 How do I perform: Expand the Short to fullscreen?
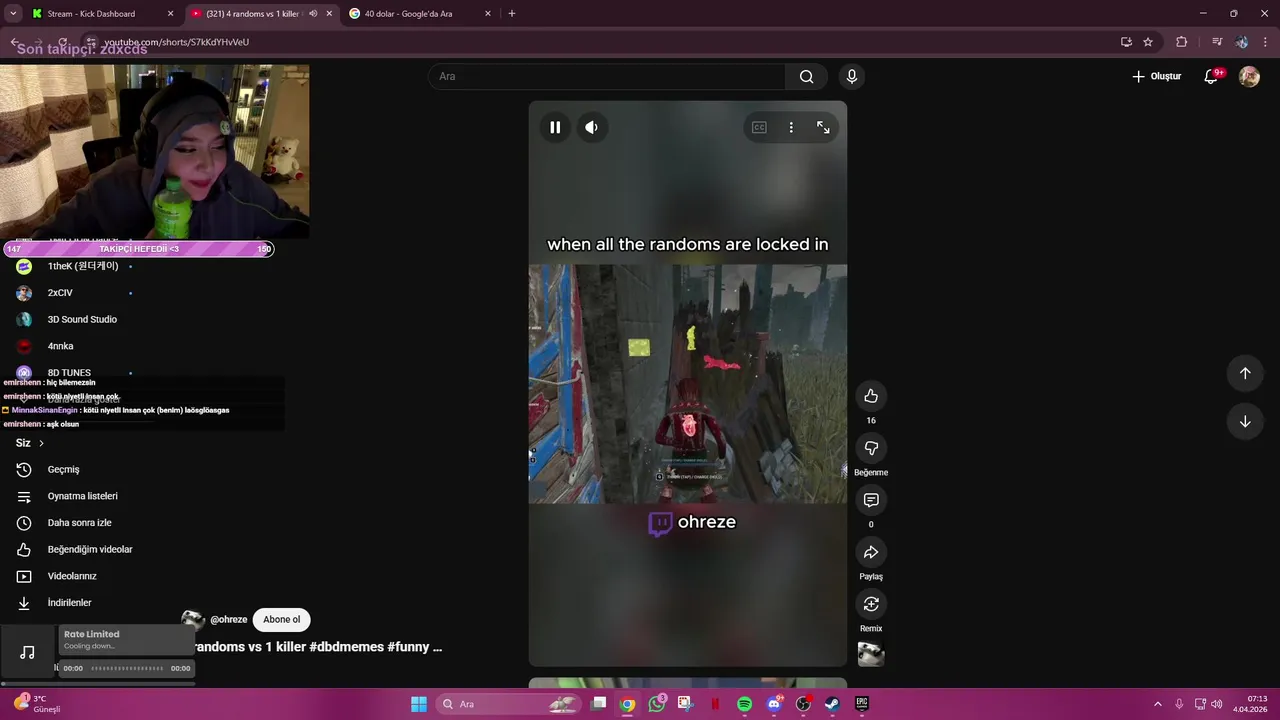(x=823, y=127)
